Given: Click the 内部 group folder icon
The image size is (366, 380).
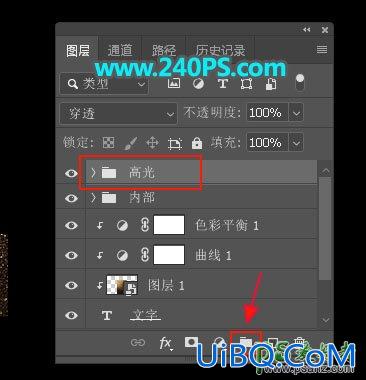Looking at the screenshot, I should [x=109, y=198].
